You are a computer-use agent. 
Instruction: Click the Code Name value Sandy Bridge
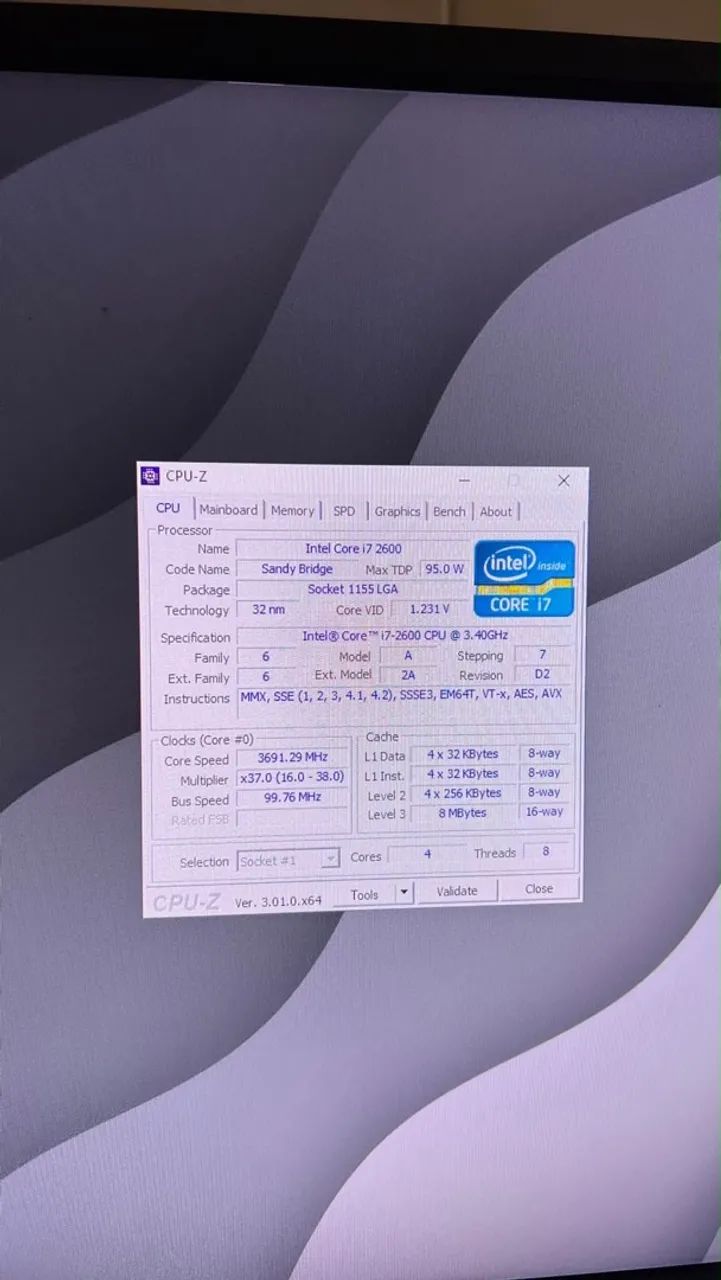point(297,568)
